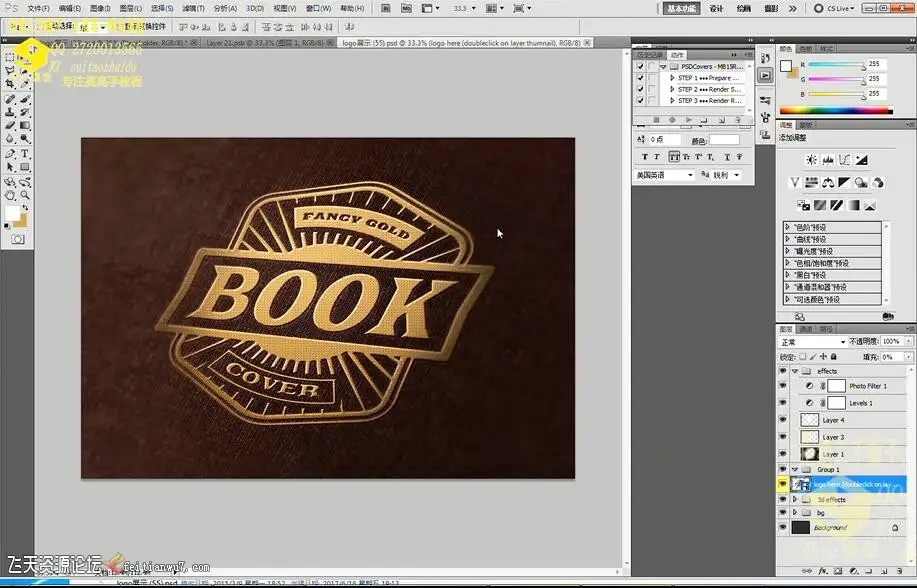Select the 设计 workspace
917x588 pixels.
tap(716, 8)
